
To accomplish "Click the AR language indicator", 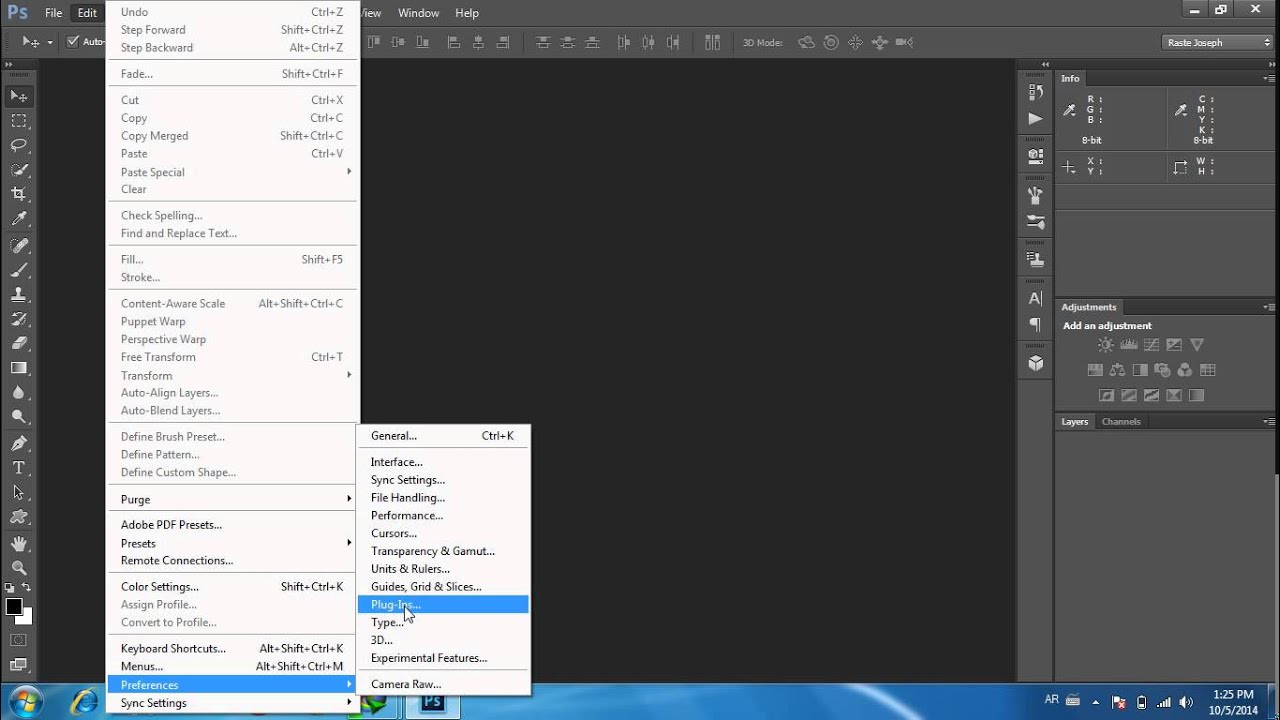I will click(x=1051, y=701).
